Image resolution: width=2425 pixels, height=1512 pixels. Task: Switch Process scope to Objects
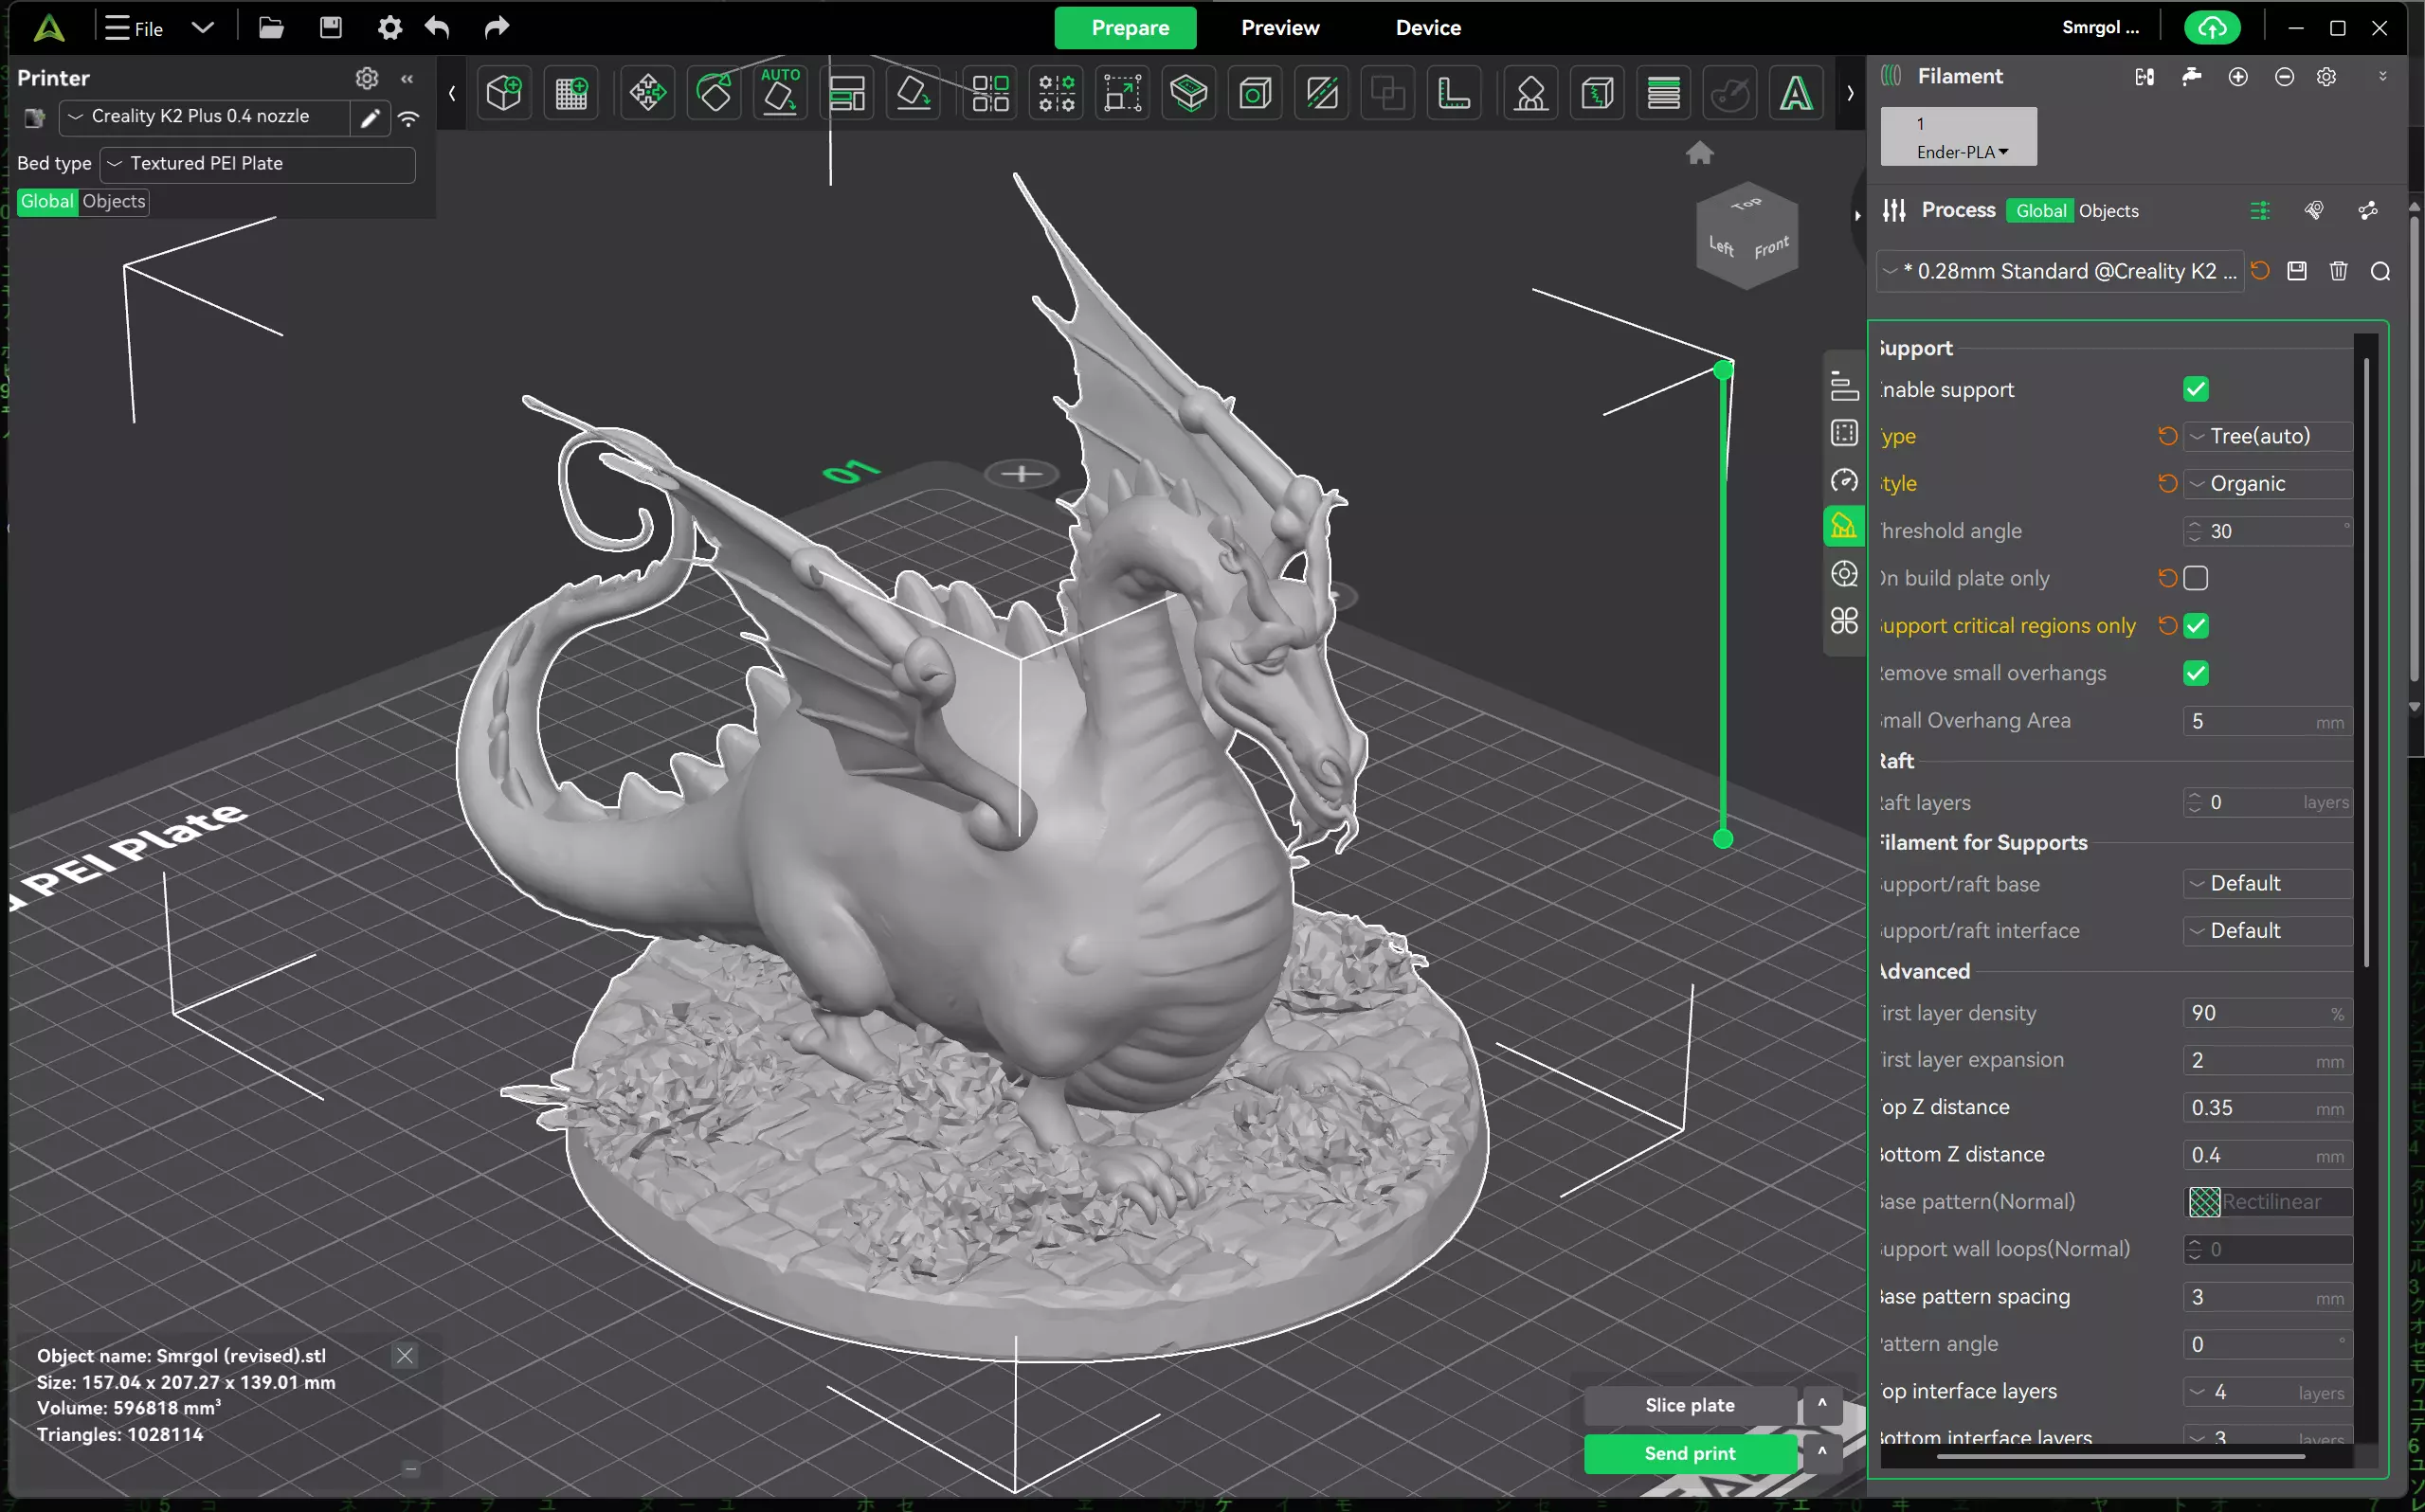point(2108,211)
